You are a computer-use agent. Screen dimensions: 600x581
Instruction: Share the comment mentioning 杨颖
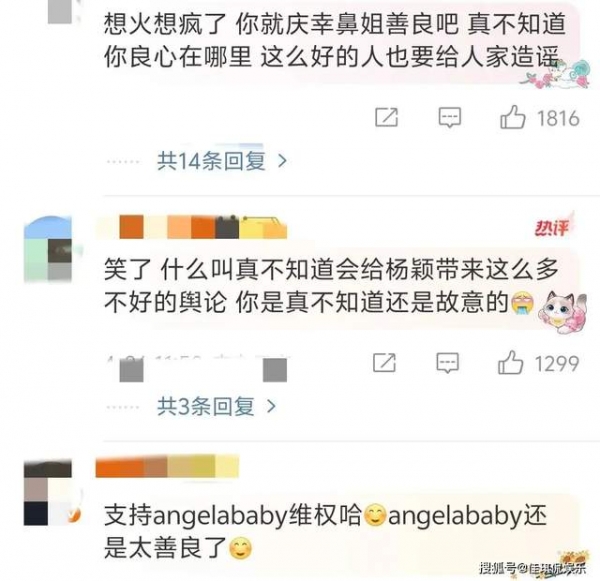(385, 362)
